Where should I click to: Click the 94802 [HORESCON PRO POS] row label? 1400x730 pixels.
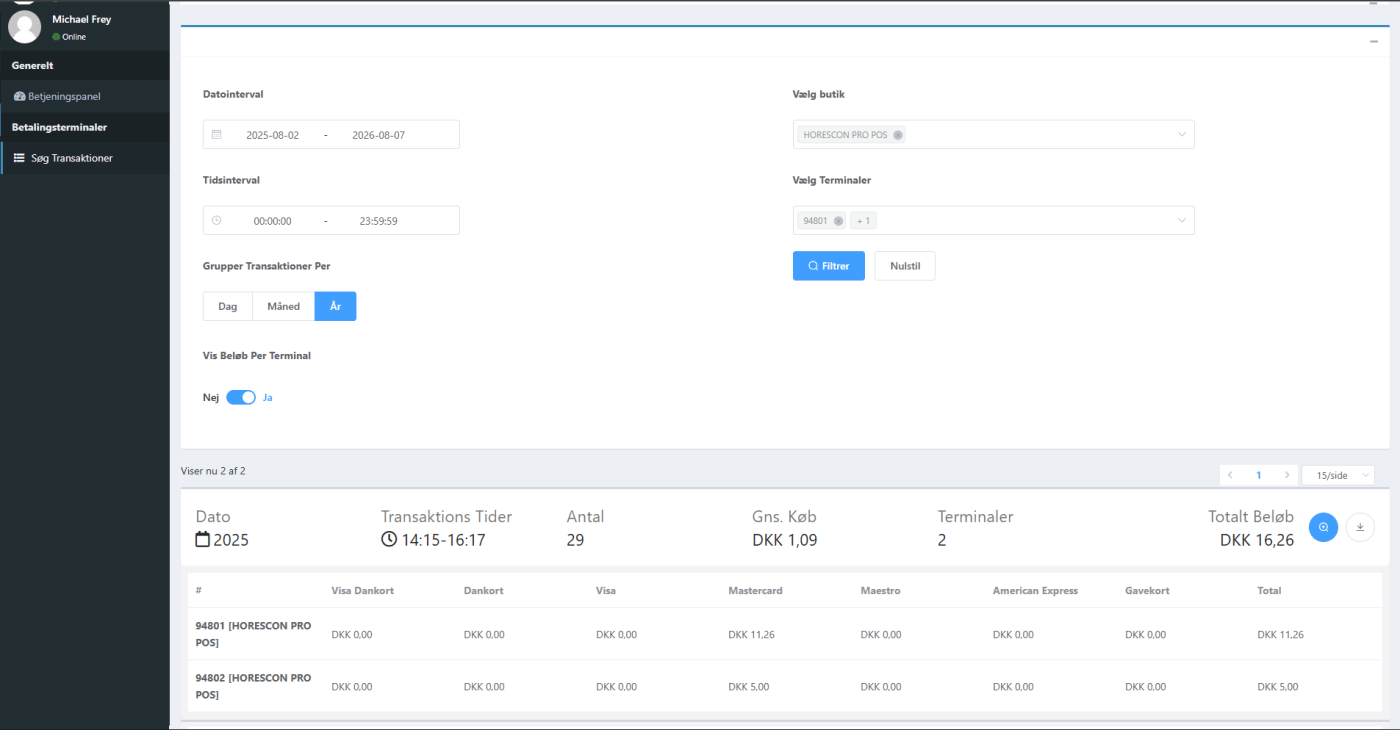click(x=253, y=686)
